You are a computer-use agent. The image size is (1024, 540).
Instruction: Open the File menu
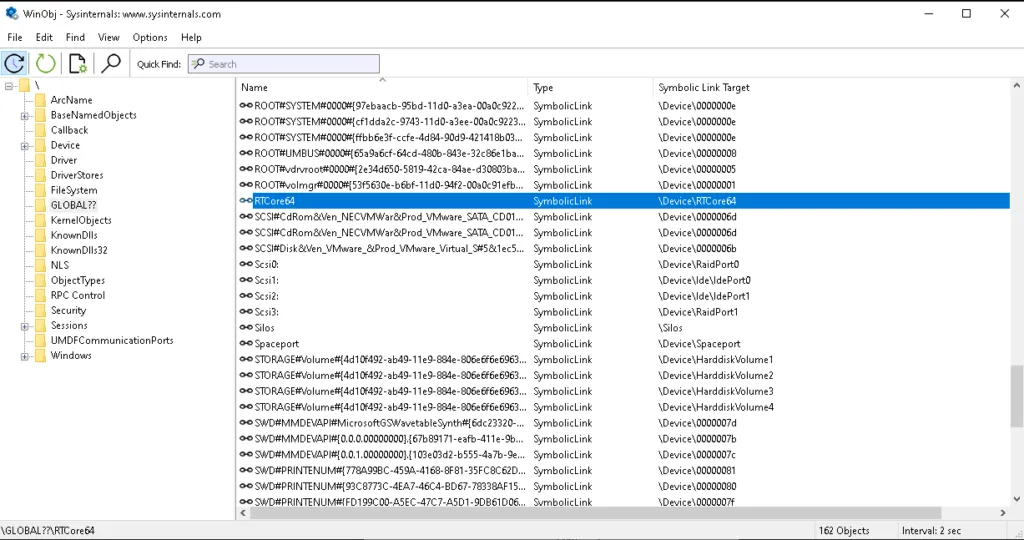pyautogui.click(x=14, y=37)
